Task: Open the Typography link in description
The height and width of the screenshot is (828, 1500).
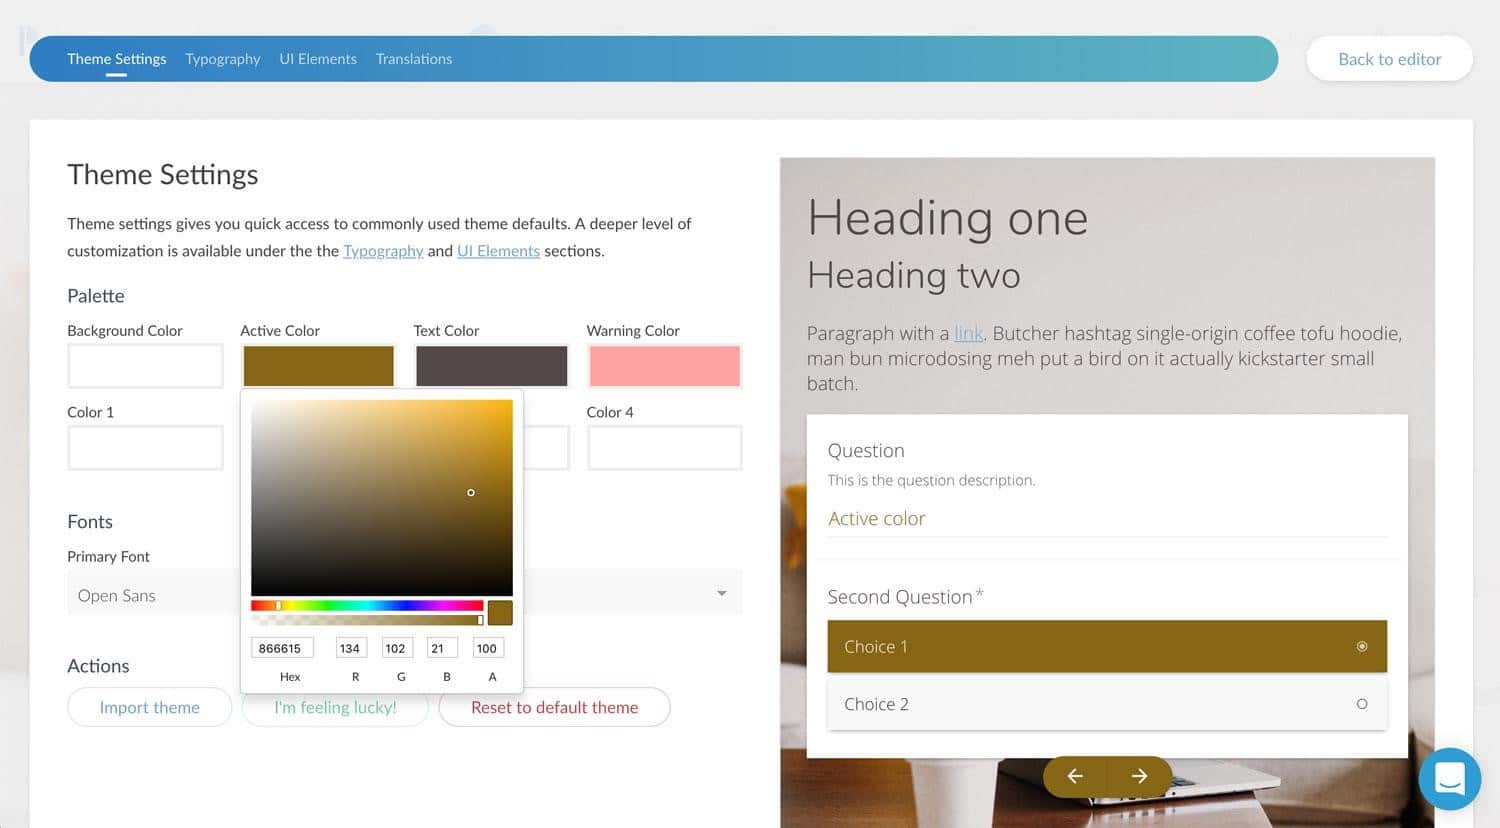Action: pos(383,251)
